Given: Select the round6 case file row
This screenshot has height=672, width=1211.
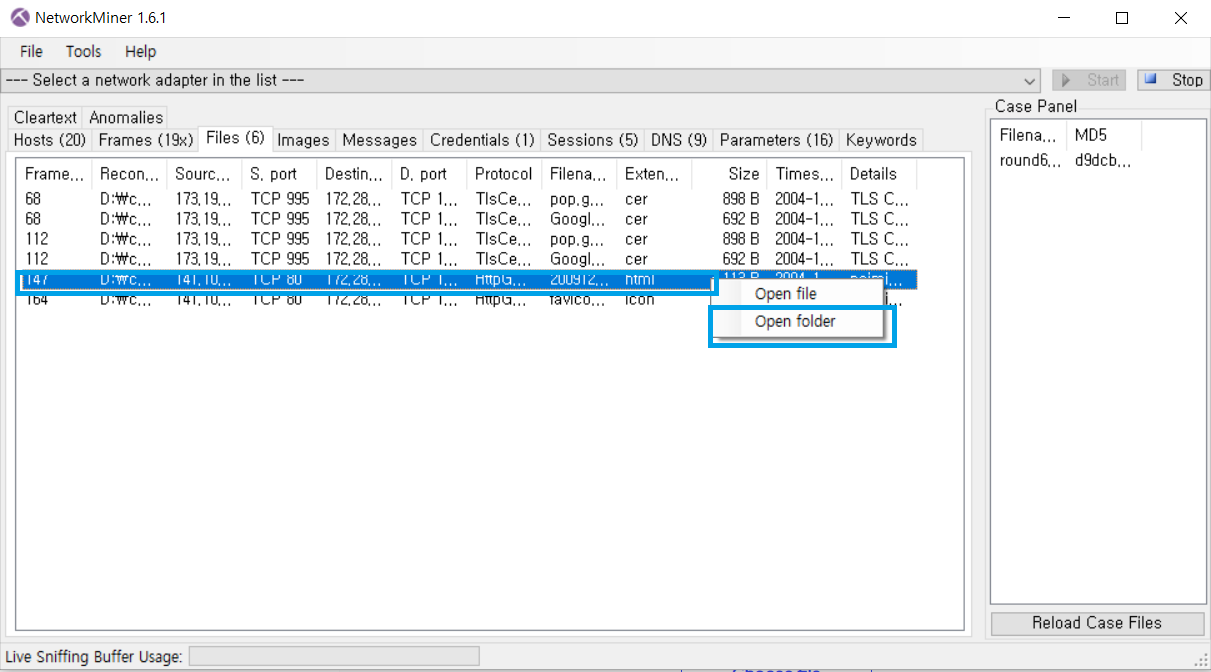Looking at the screenshot, I should [x=1066, y=160].
